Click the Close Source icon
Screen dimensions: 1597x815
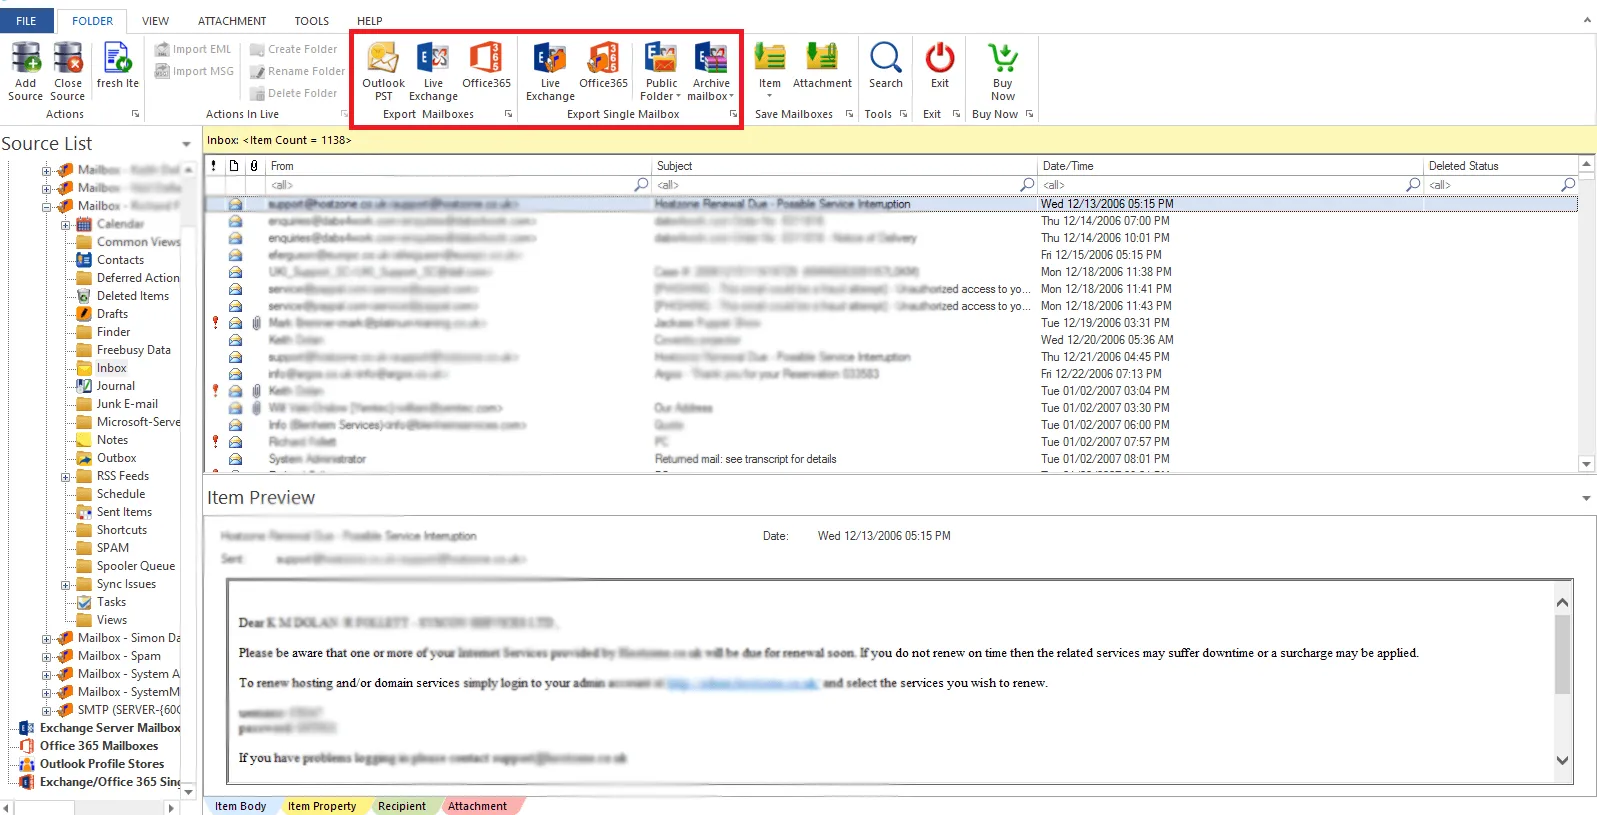pyautogui.click(x=68, y=58)
